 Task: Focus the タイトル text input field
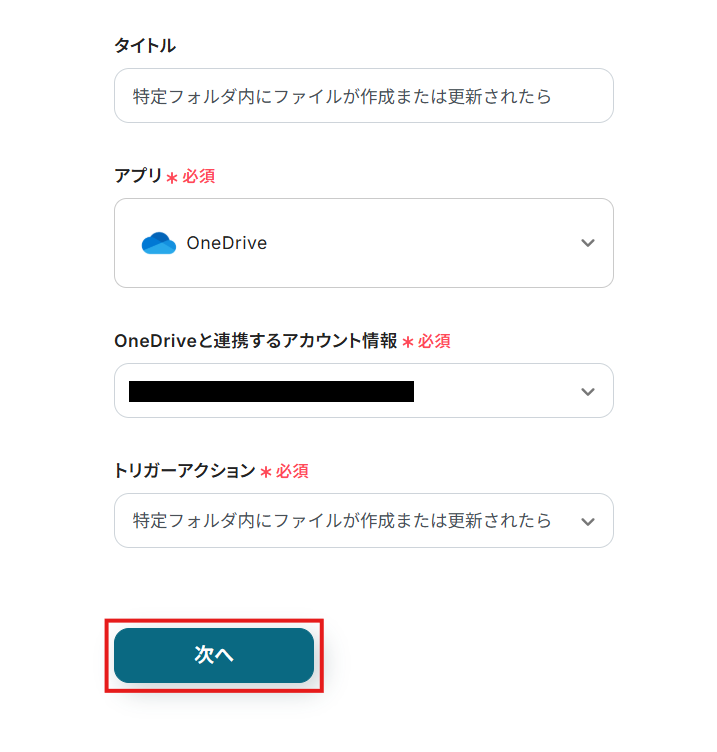tap(363, 96)
